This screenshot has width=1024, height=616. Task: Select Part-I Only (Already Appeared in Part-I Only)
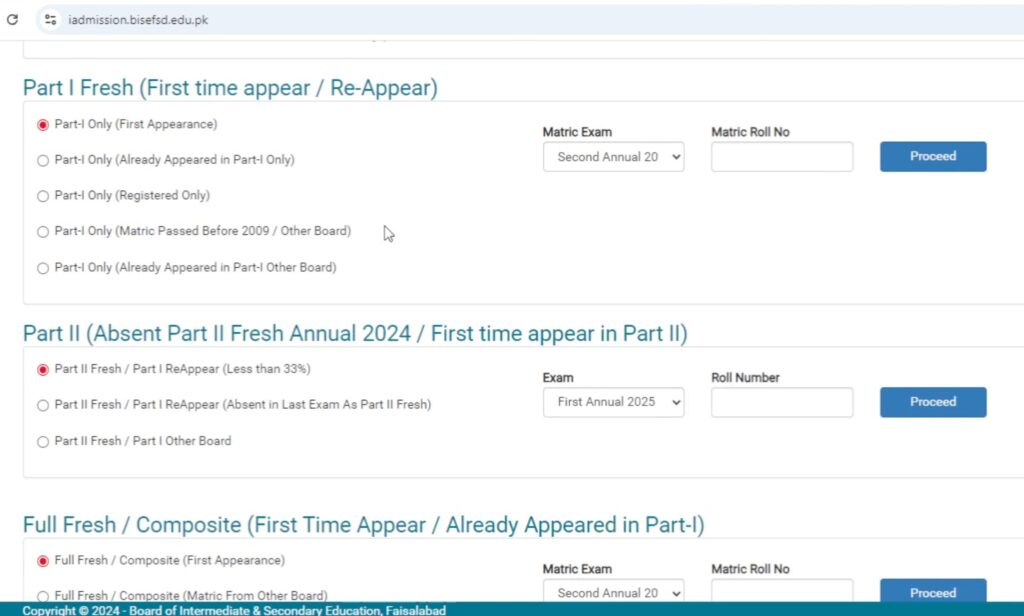point(43,160)
